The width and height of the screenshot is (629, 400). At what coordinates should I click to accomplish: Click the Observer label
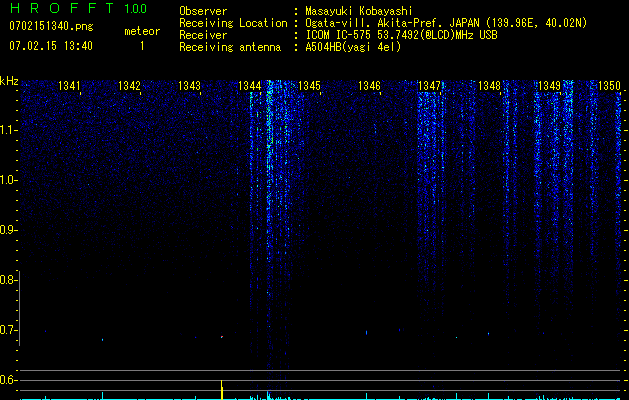(x=203, y=11)
